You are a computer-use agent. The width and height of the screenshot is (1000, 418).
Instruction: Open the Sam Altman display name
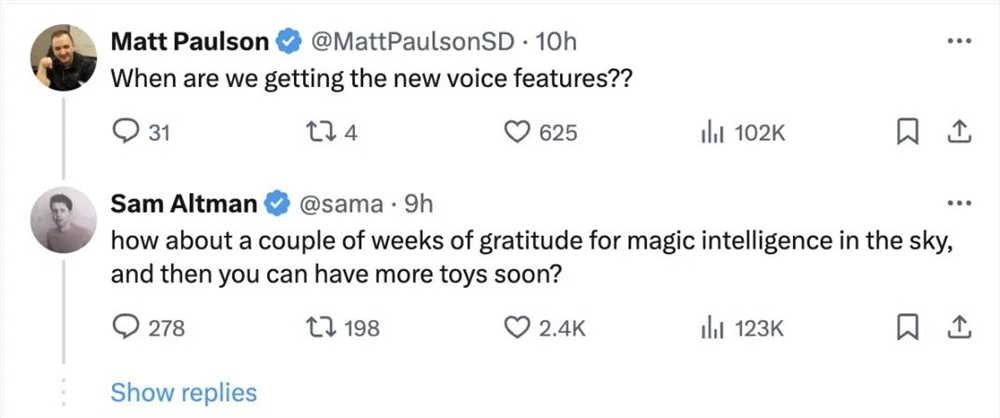point(184,204)
